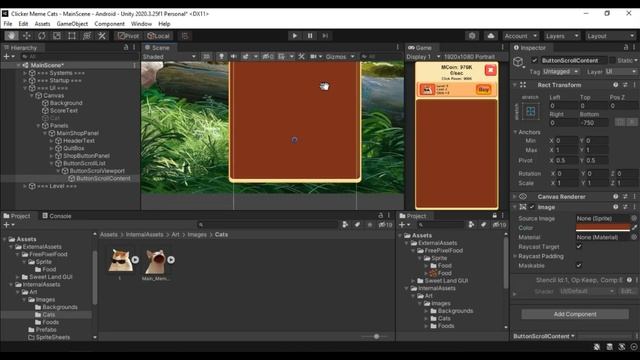Pick color with eyedropper icon
This screenshot has height=360, width=640.
point(634,228)
